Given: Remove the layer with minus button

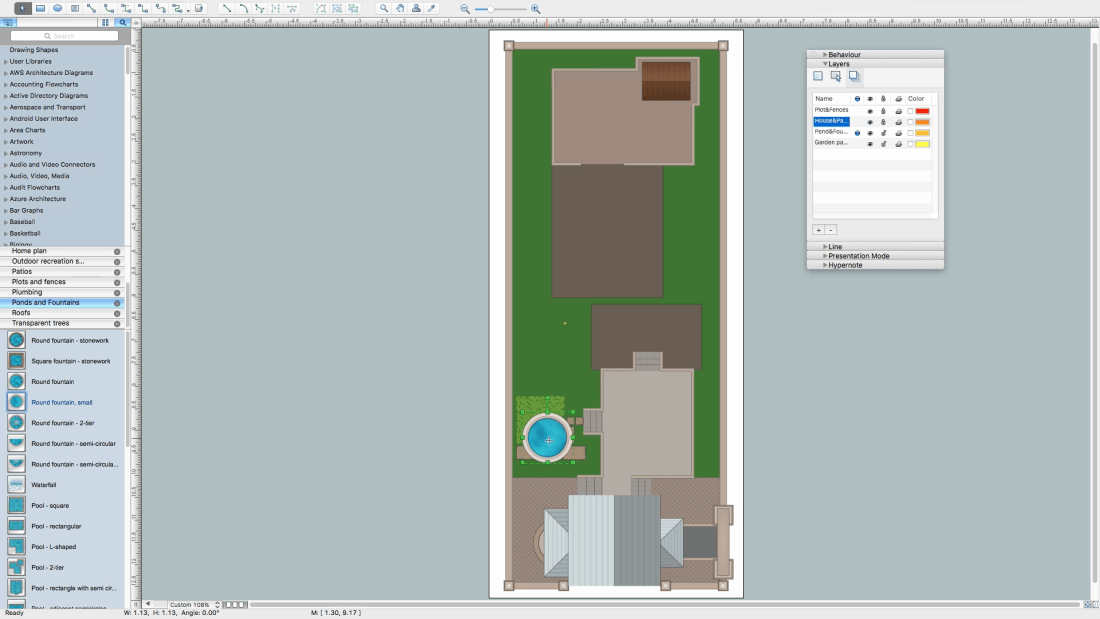Looking at the screenshot, I should pyautogui.click(x=831, y=230).
